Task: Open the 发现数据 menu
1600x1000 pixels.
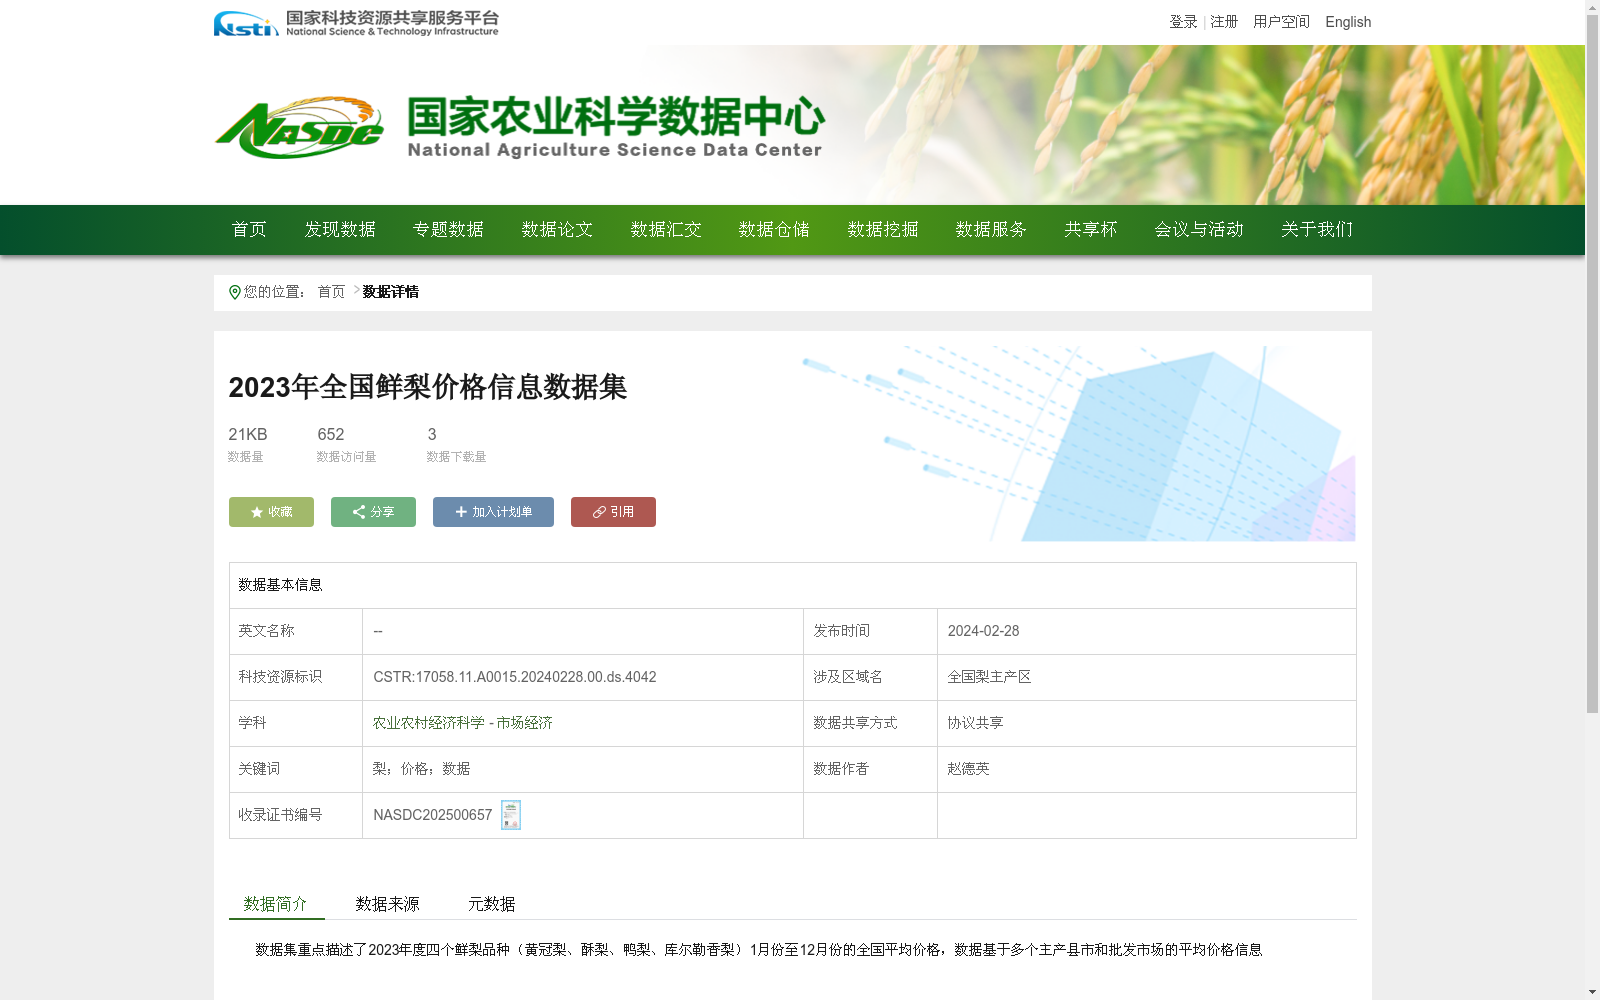Action: (340, 230)
